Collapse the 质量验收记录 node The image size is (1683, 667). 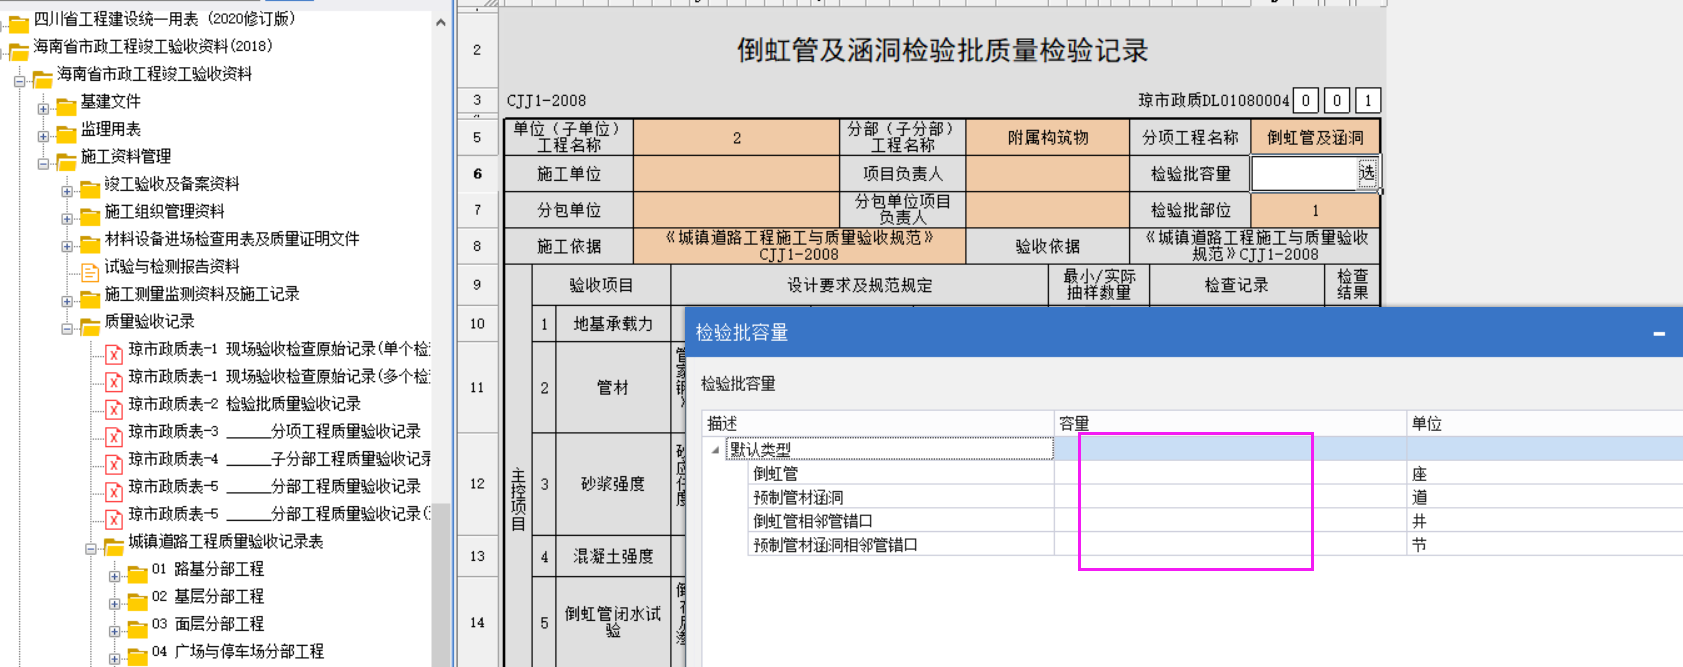click(67, 328)
